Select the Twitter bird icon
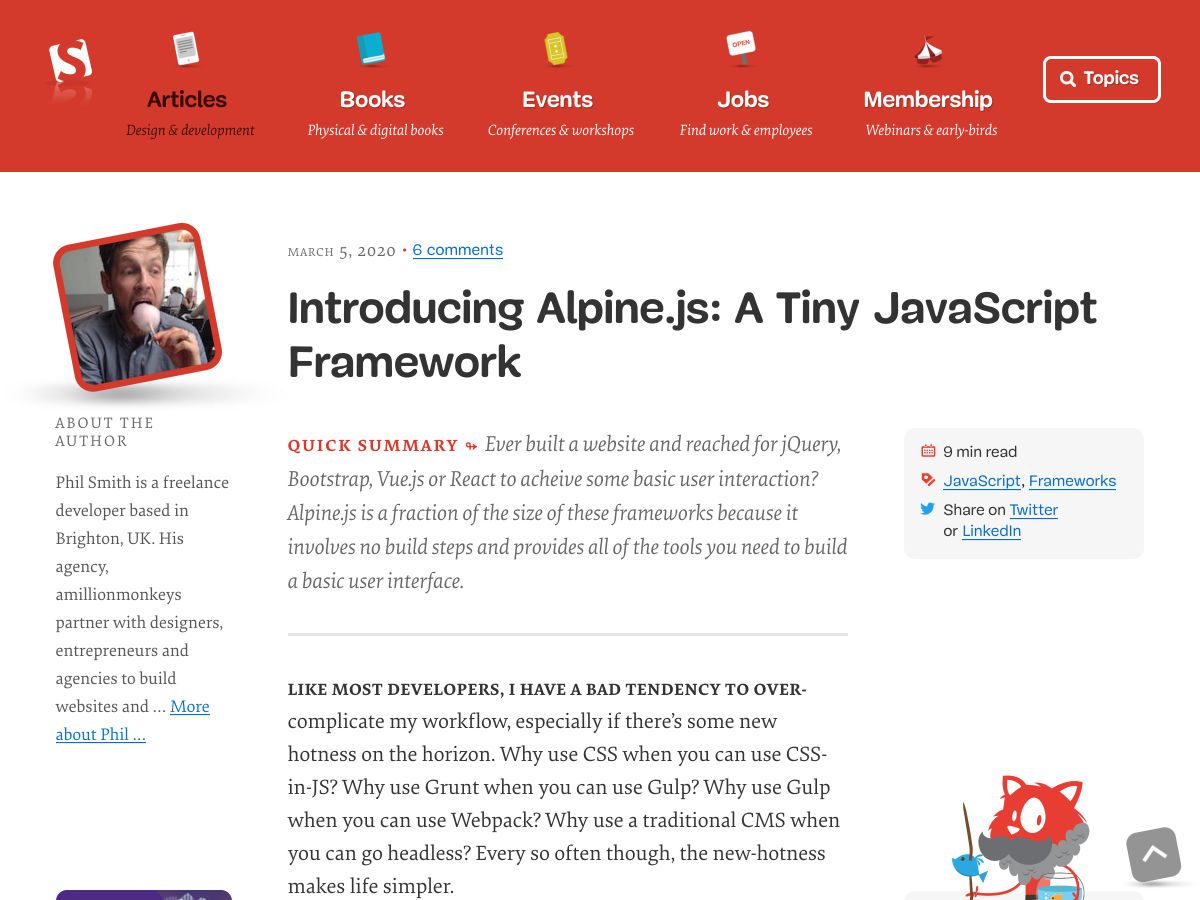Image resolution: width=1200 pixels, height=900 pixels. point(928,509)
